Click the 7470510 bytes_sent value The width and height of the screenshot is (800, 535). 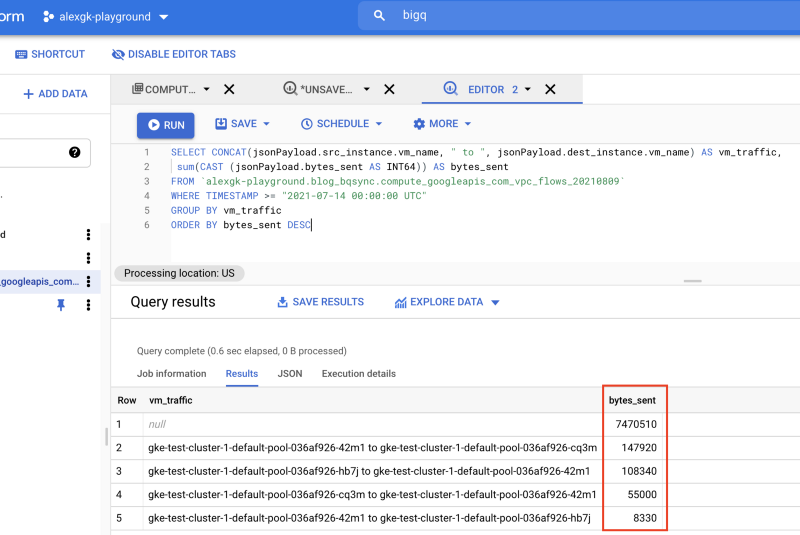click(636, 424)
